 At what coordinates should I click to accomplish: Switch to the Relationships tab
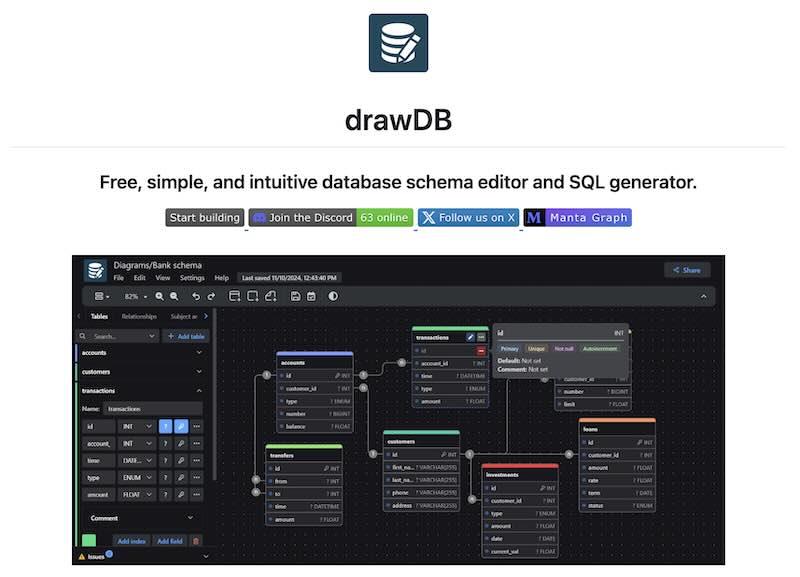pyautogui.click(x=138, y=314)
